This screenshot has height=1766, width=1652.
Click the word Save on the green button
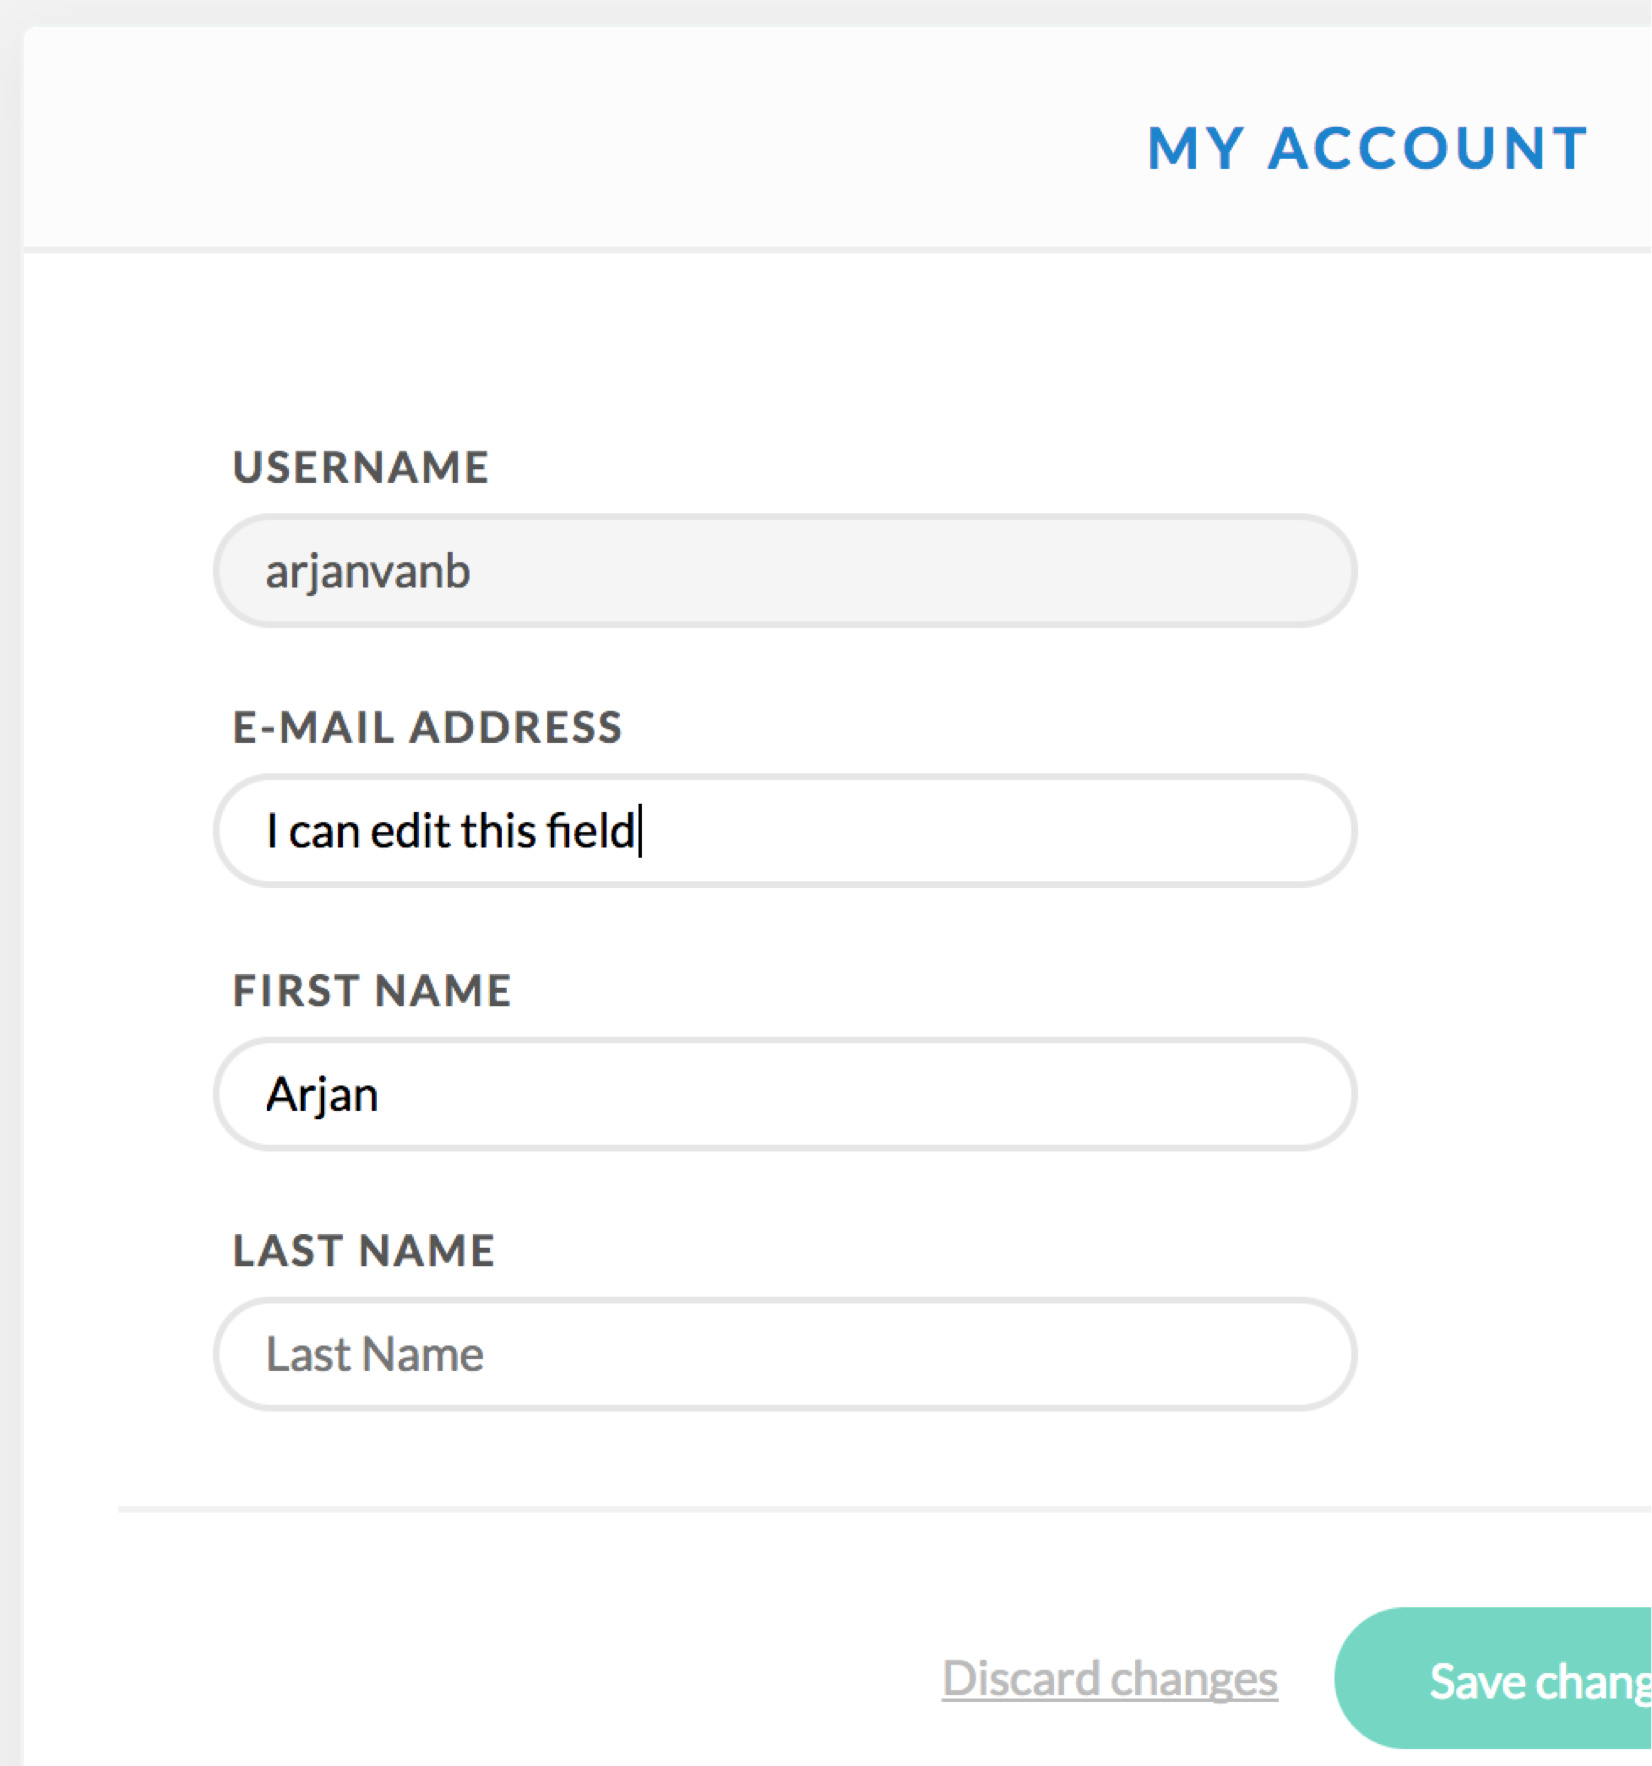1477,1681
